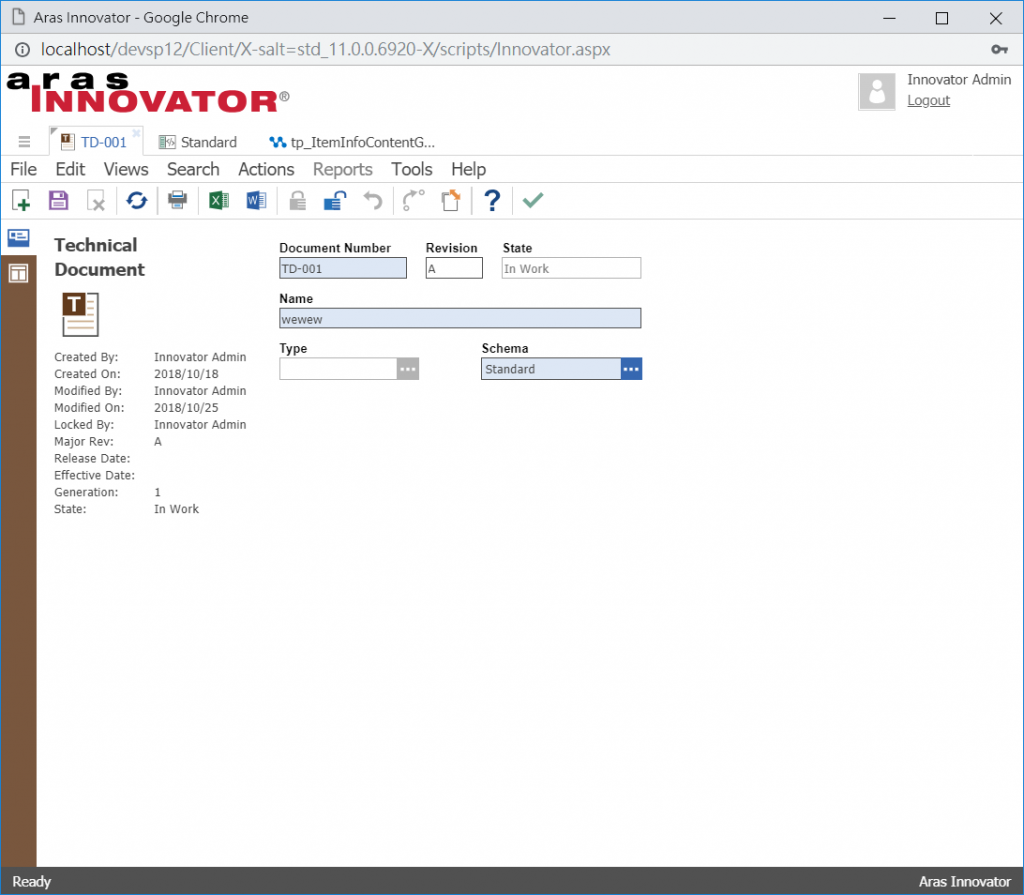Open the Views menu

coord(126,169)
